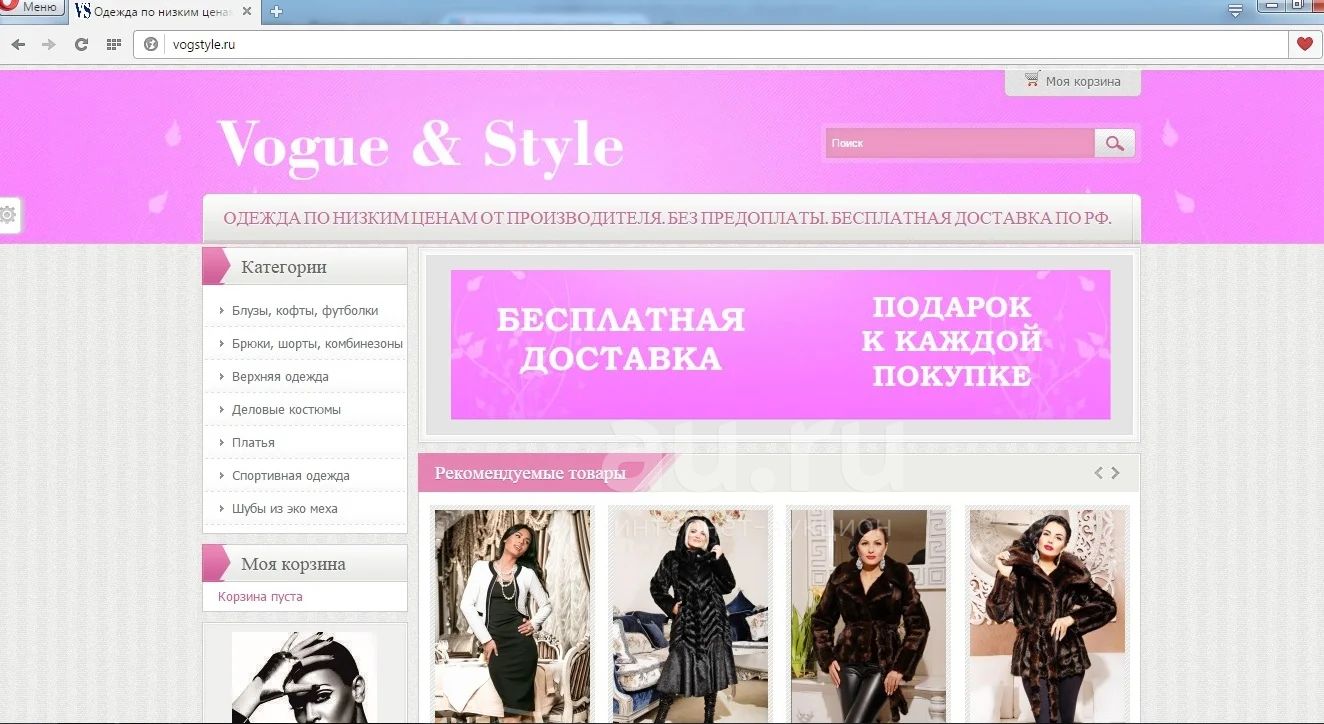The image size is (1324, 724).
Task: Go forward with the forward arrow
Action: tap(49, 44)
